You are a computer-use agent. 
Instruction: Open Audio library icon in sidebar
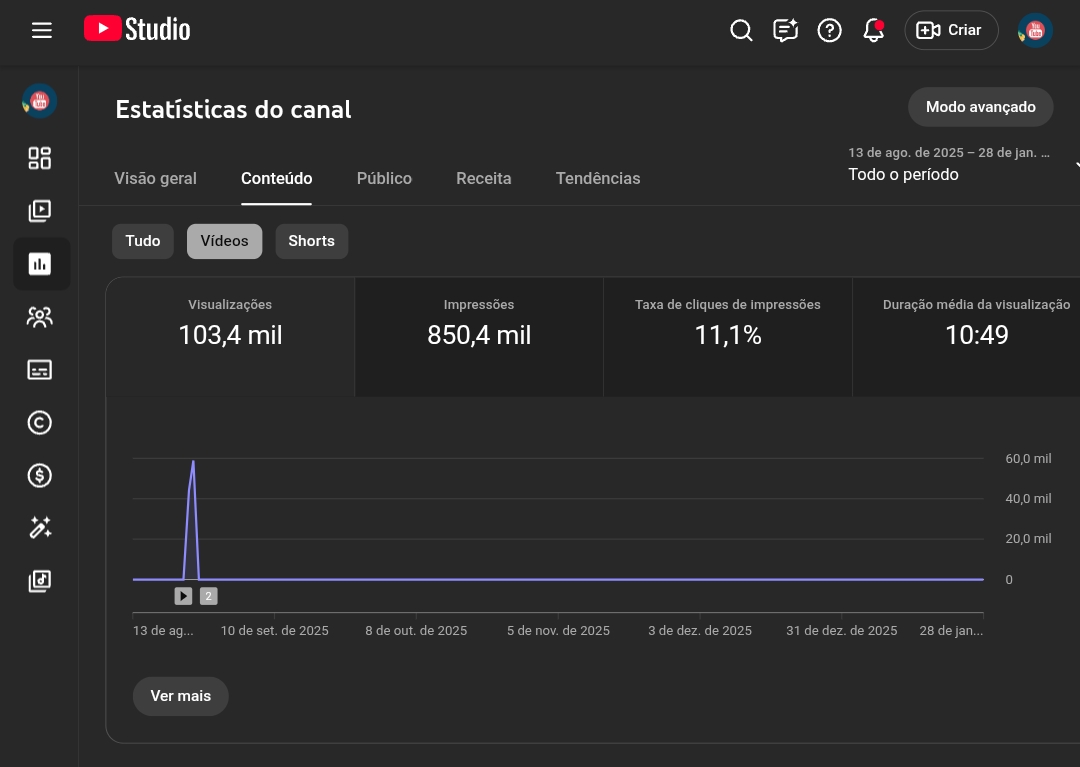[x=40, y=581]
